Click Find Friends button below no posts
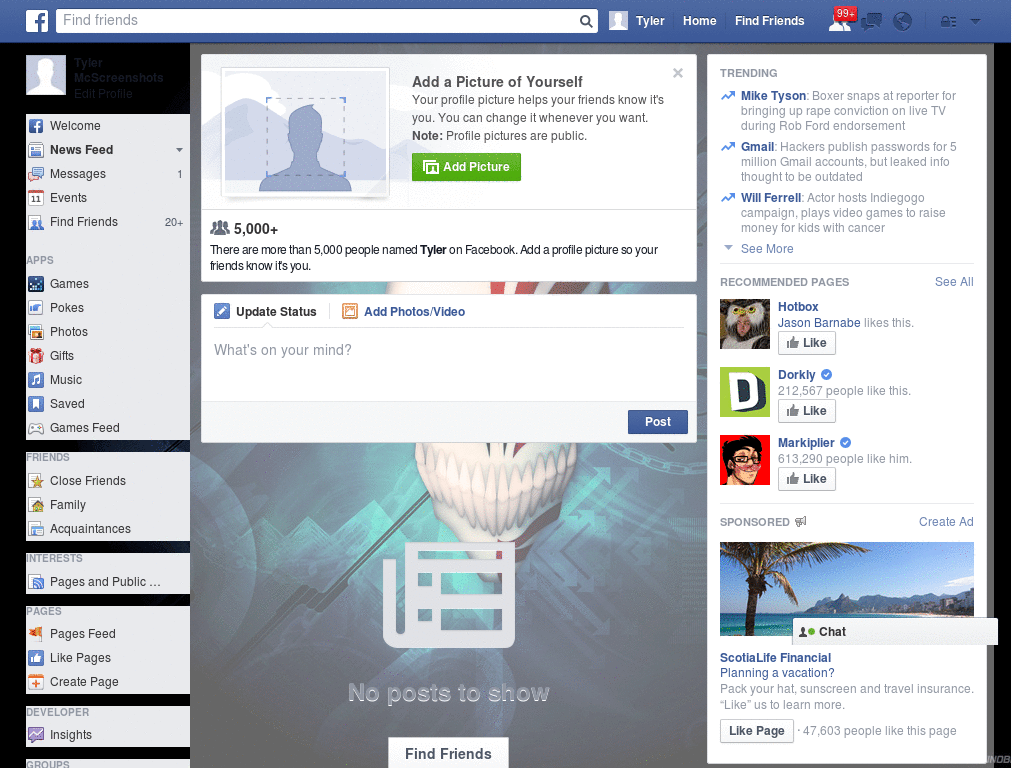 pos(448,753)
